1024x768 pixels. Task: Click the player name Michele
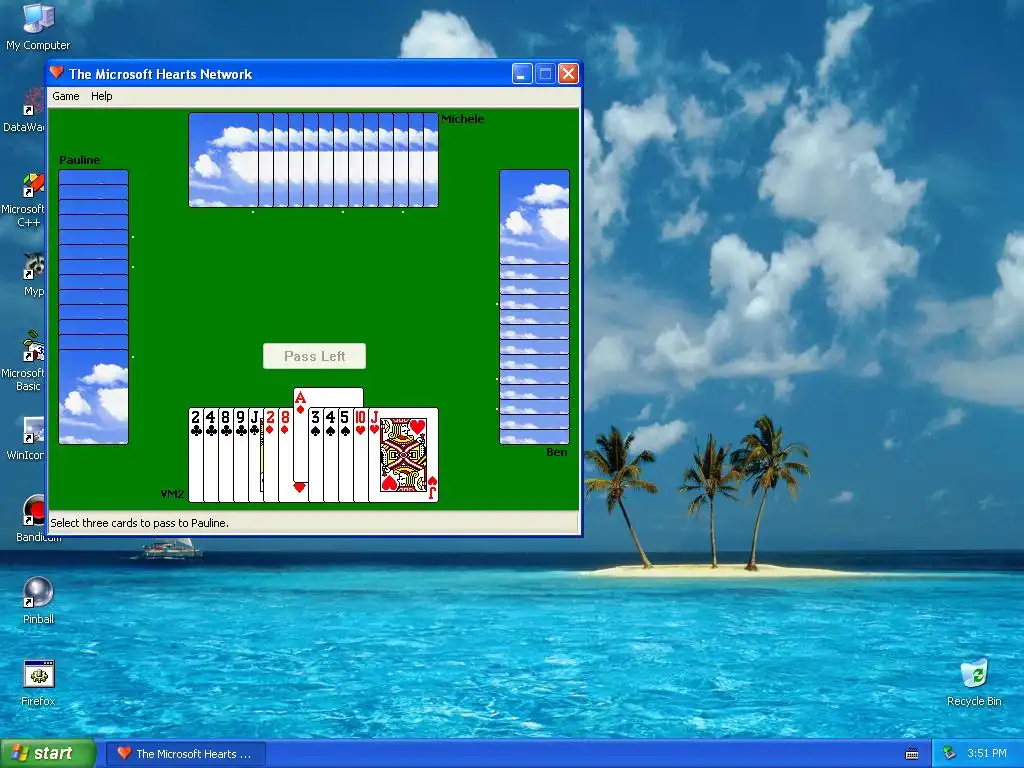click(462, 119)
